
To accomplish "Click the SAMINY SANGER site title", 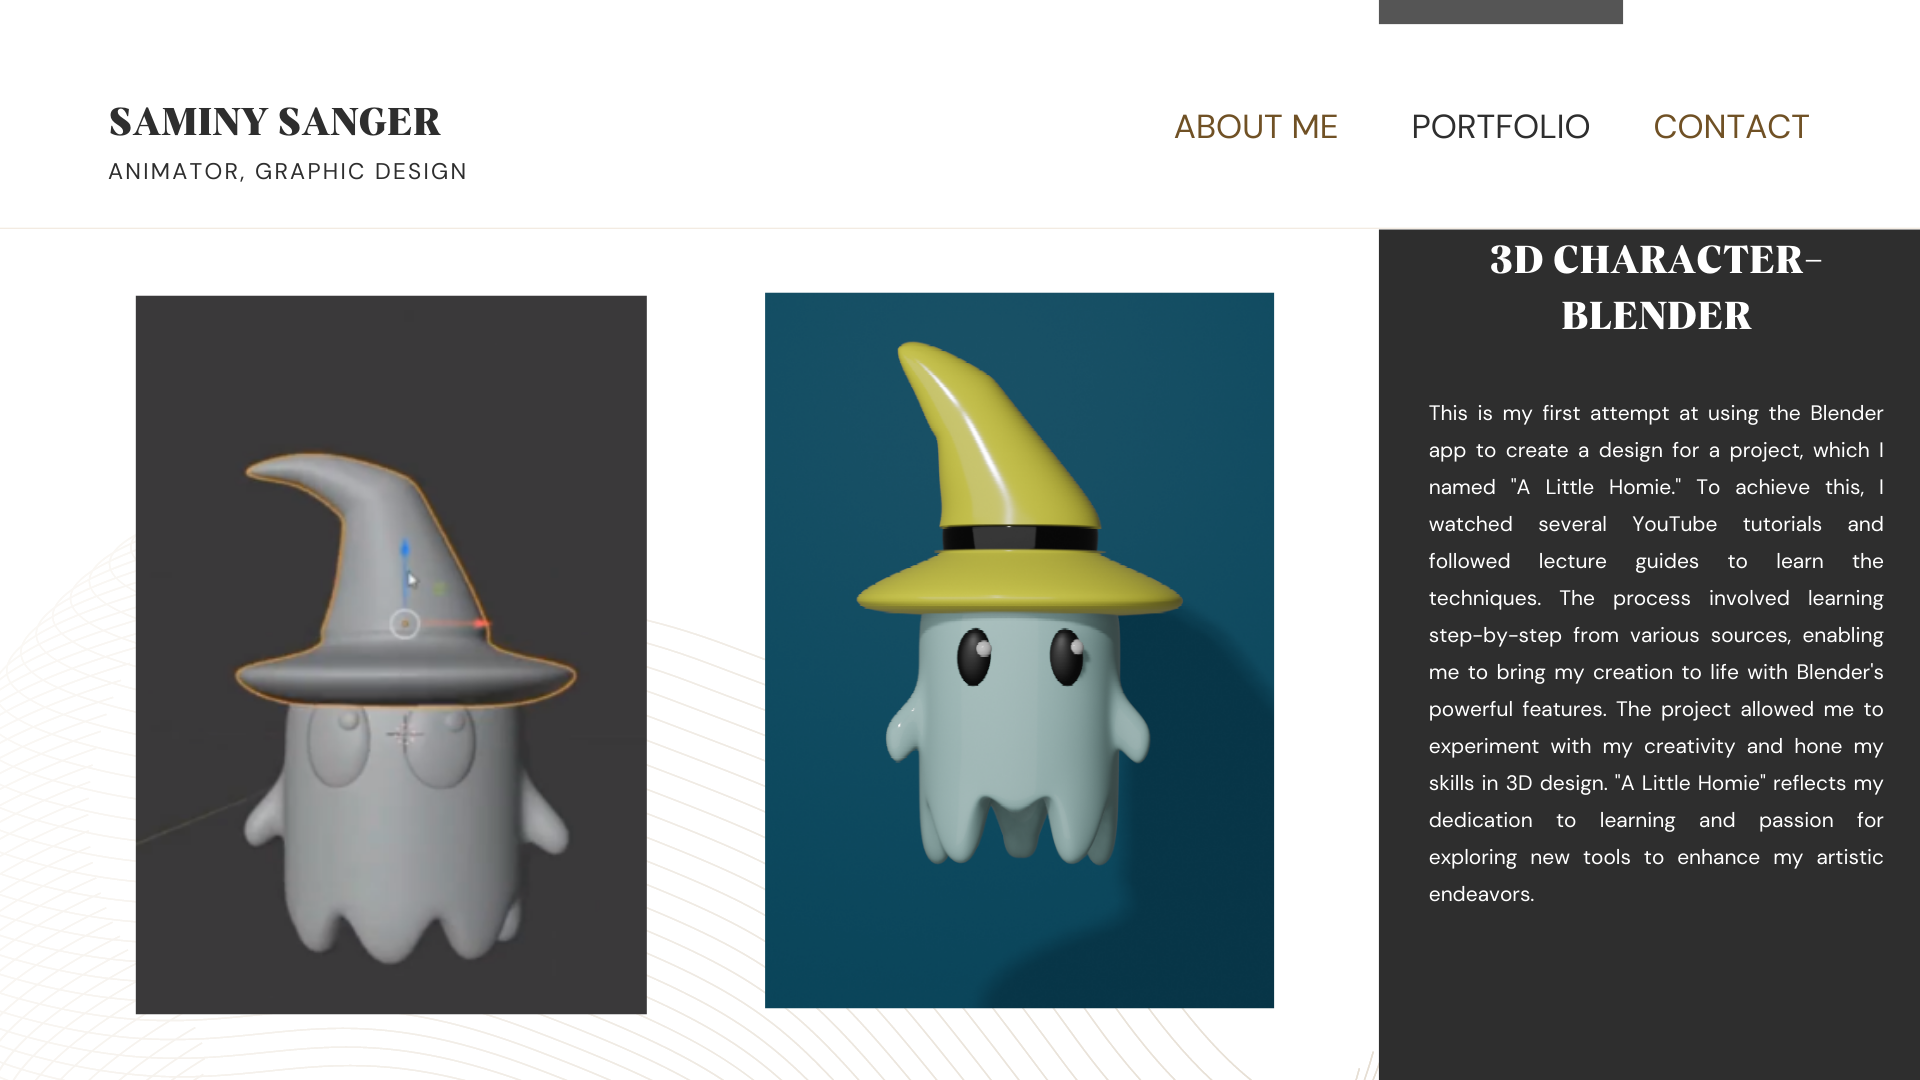I will click(x=274, y=121).
